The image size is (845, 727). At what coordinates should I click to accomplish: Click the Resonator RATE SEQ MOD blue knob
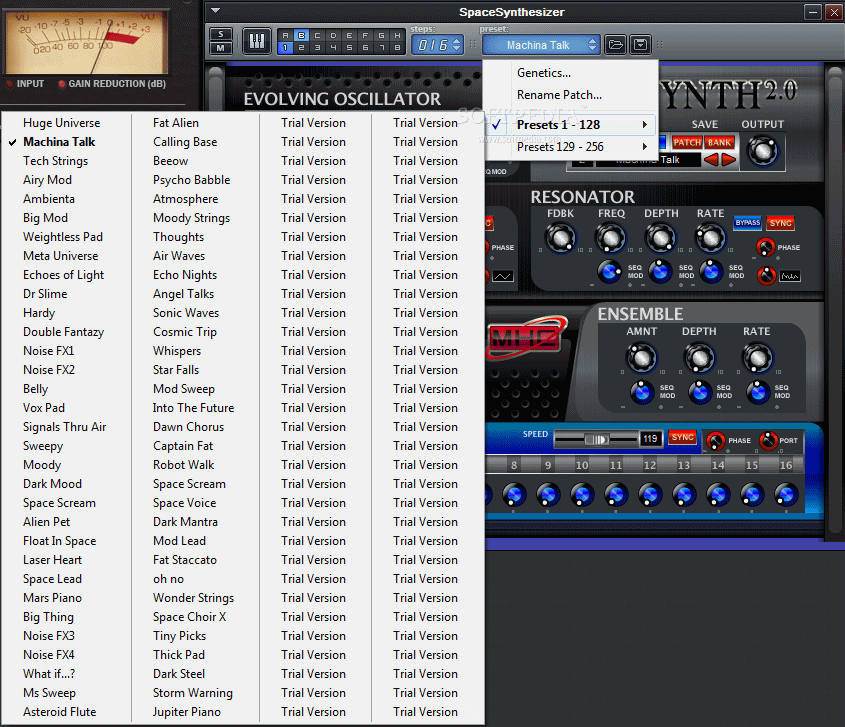(x=711, y=272)
